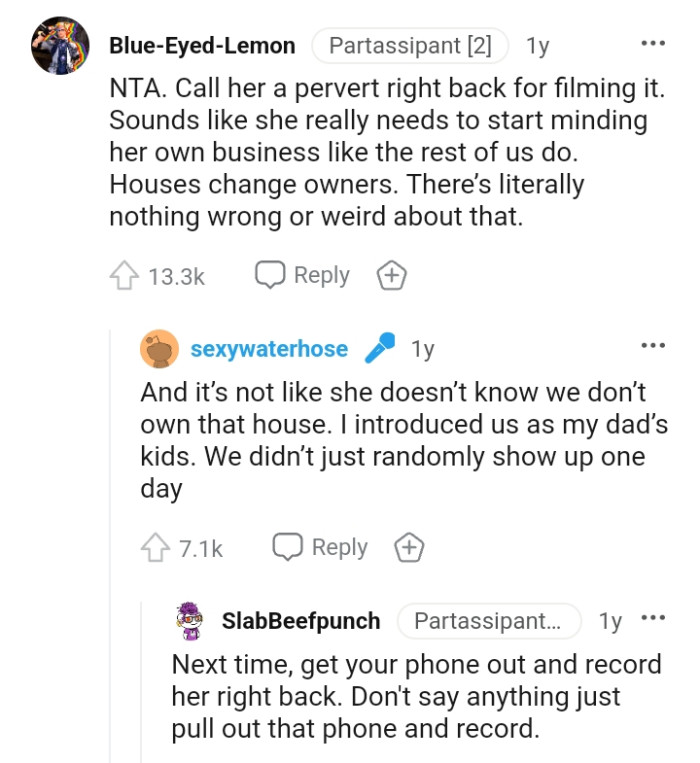700x763 pixels.
Task: Click the OP microphone icon
Action: tap(379, 348)
